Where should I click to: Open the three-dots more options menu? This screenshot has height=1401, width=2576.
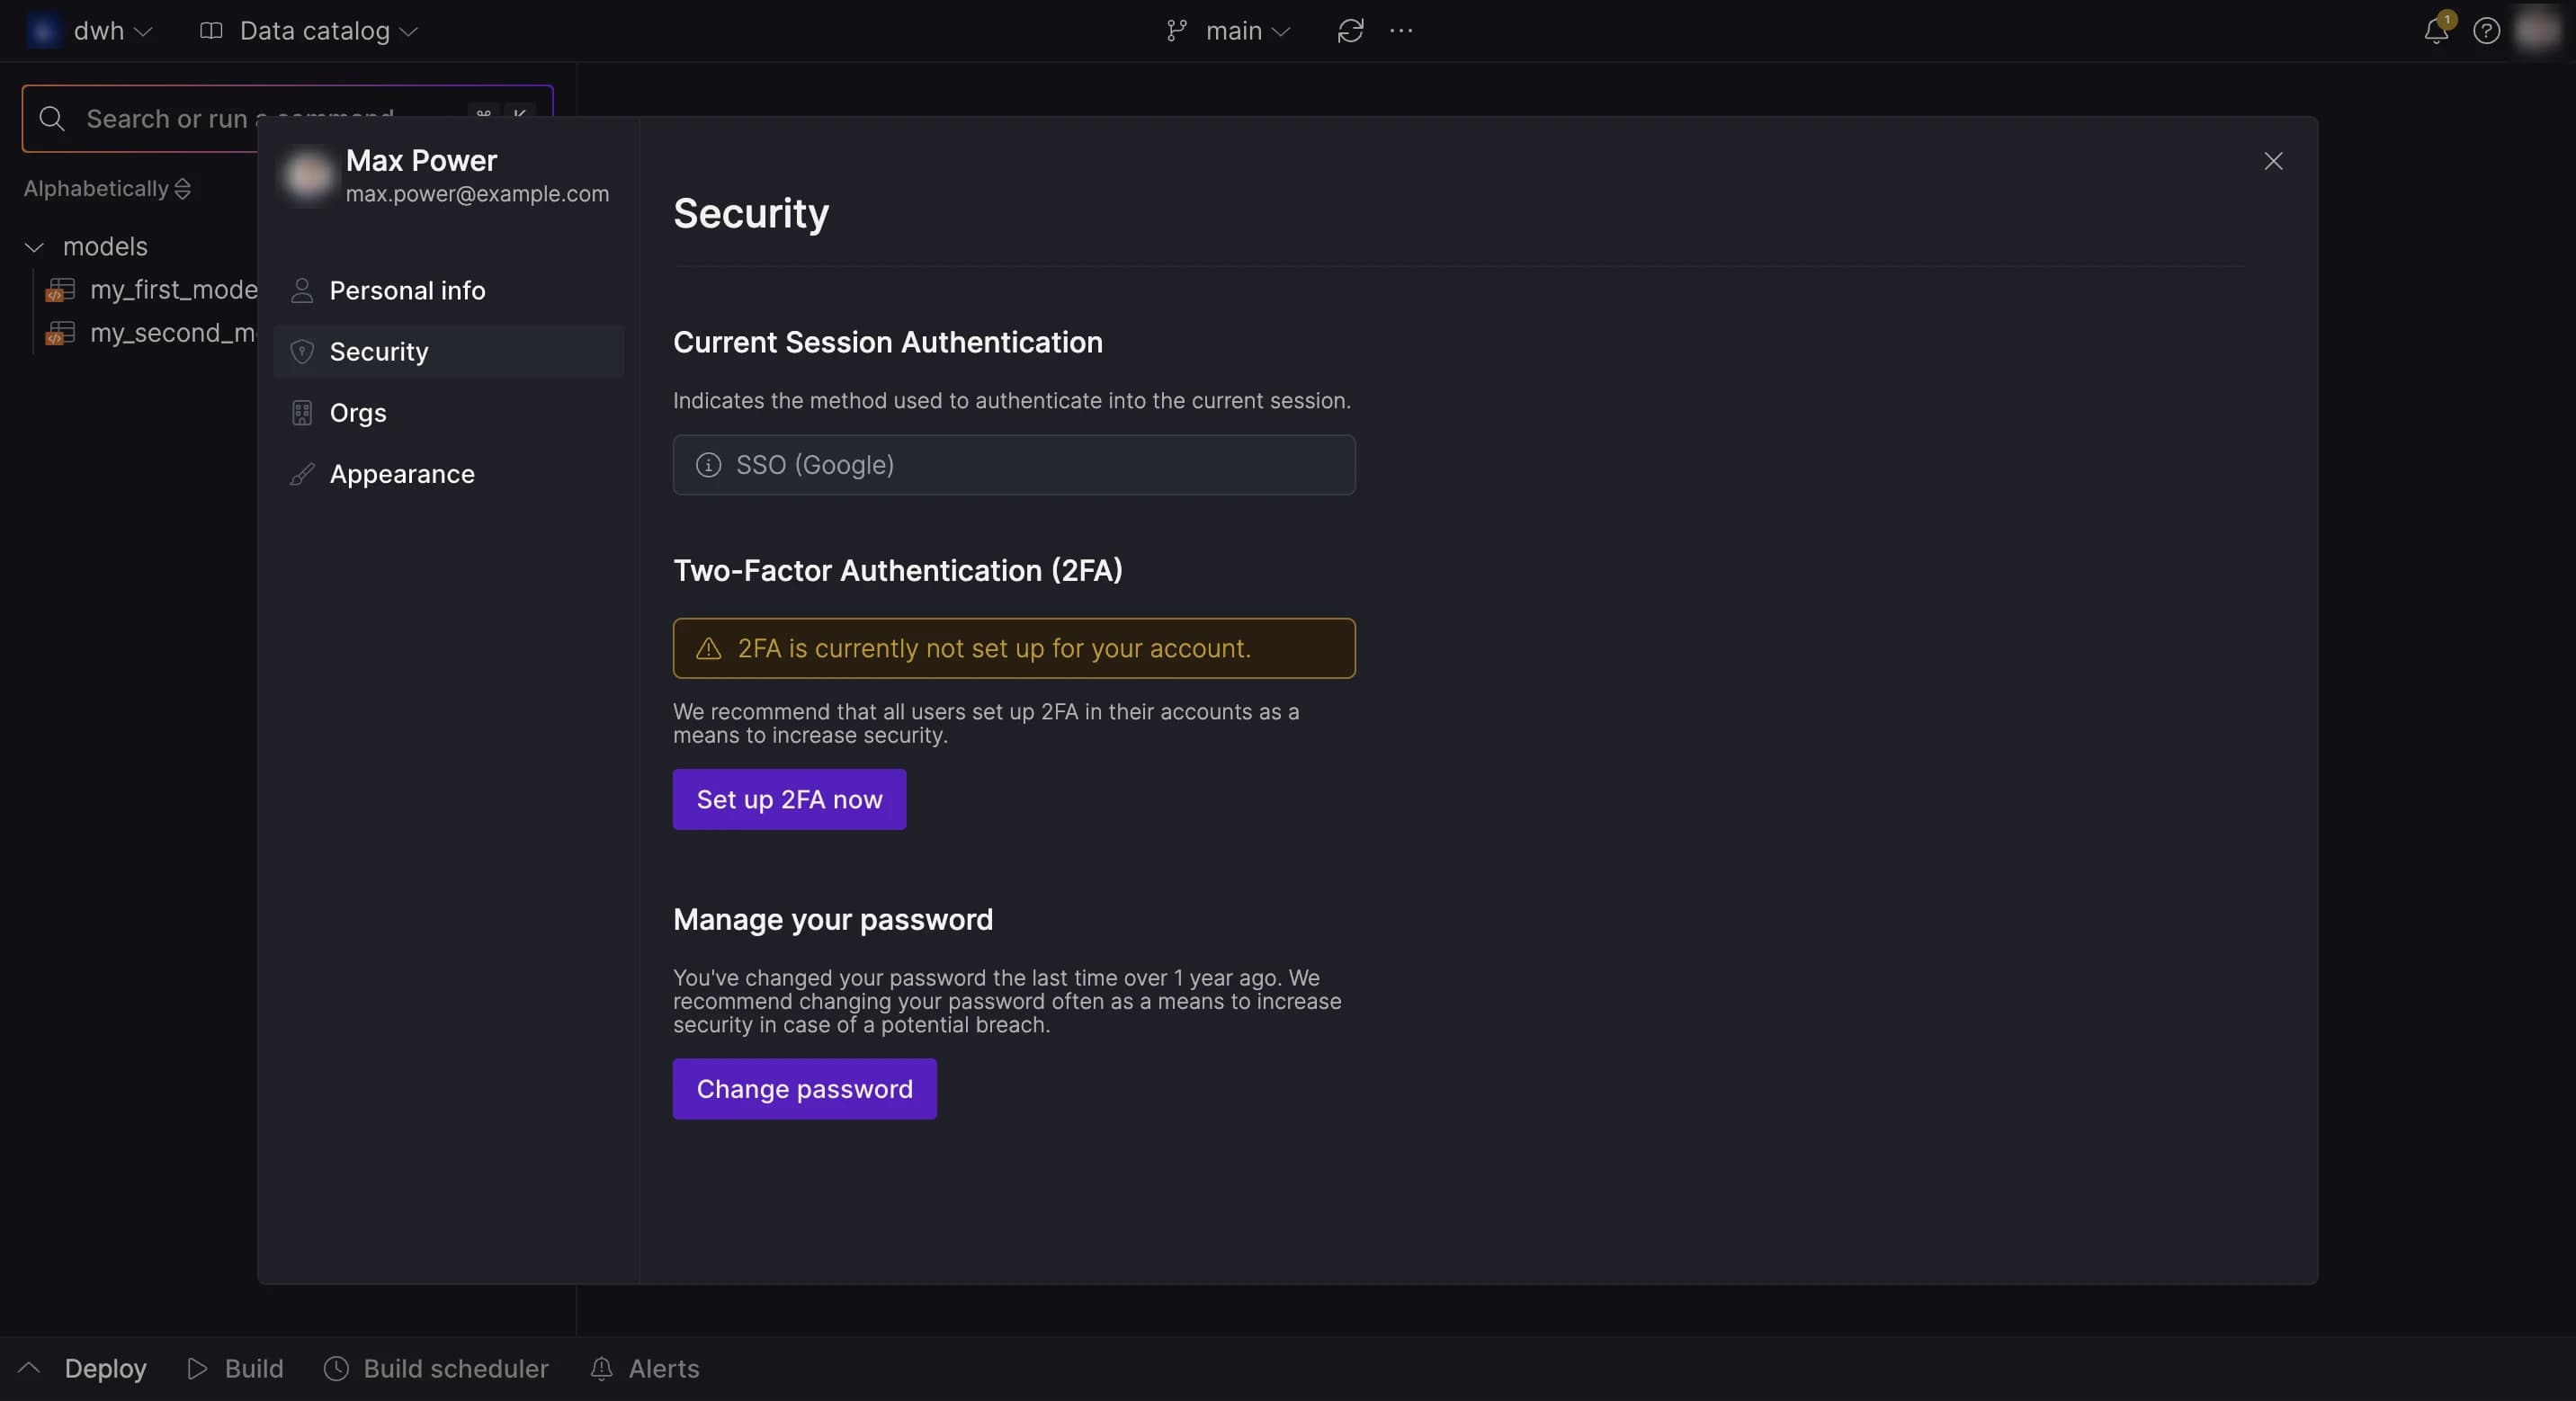point(1401,31)
